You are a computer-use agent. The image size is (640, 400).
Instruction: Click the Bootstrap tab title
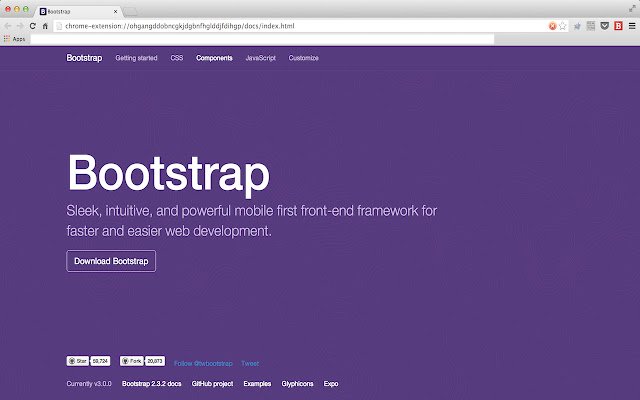pyautogui.click(x=59, y=11)
